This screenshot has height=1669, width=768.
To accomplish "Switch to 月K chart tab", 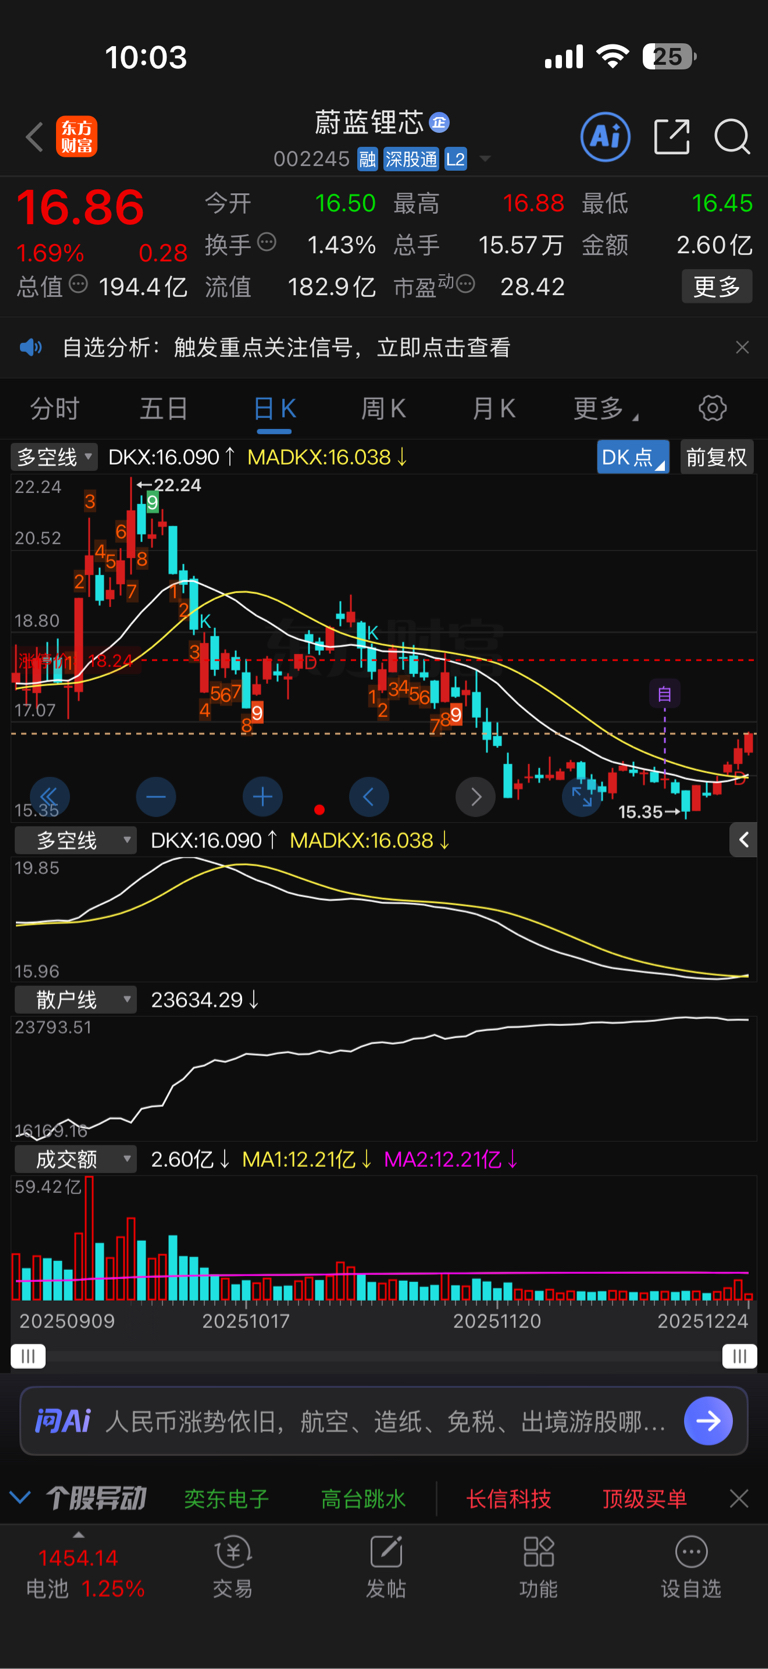I will coord(493,408).
